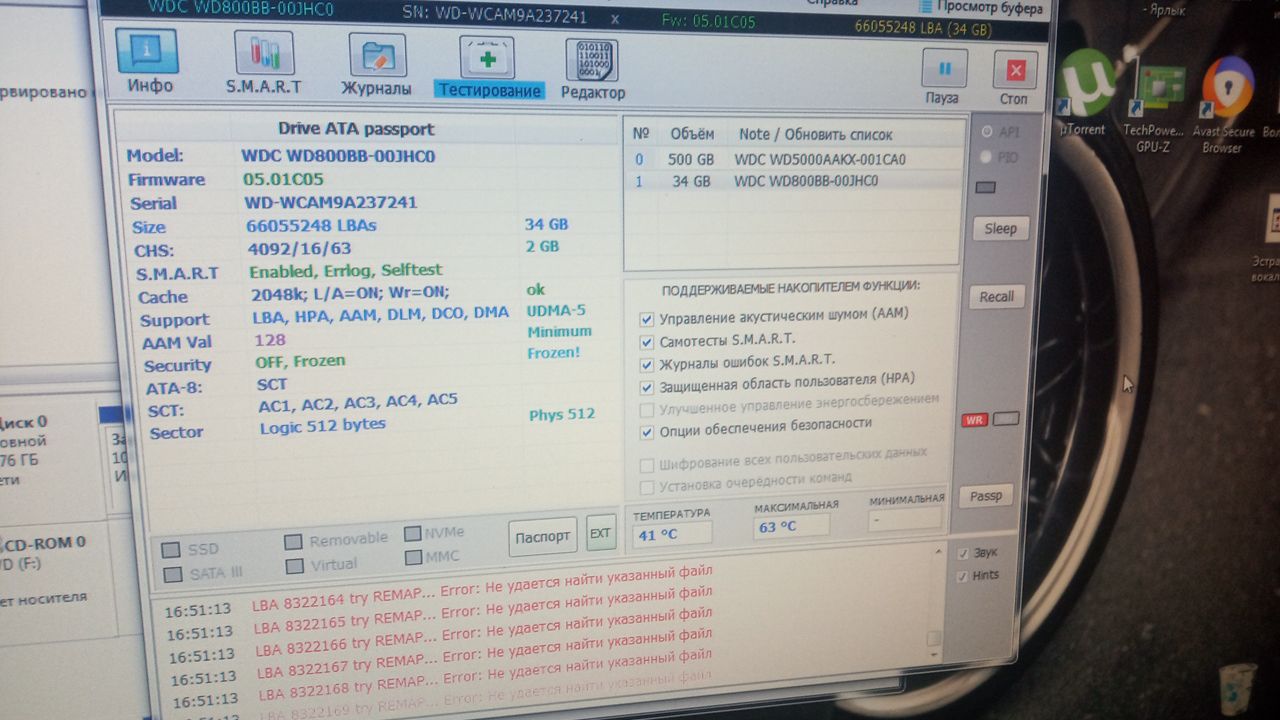Toggle the NVMe checkbox
Screen dimensions: 1280x720
point(413,534)
